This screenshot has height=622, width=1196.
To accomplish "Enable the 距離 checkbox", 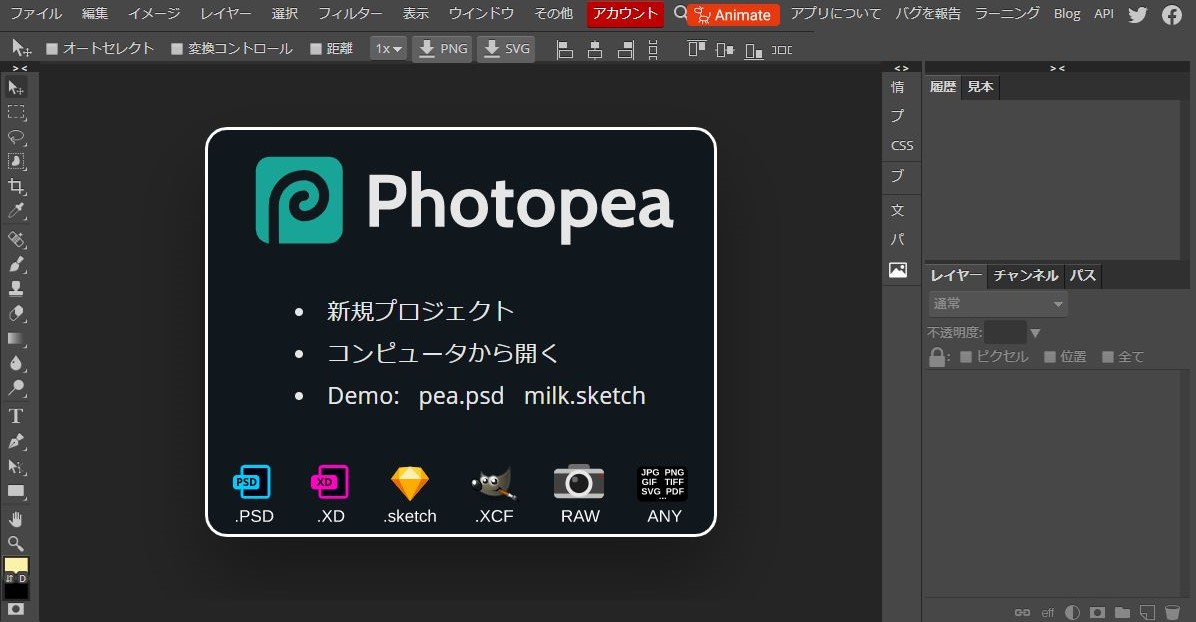I will coord(316,49).
